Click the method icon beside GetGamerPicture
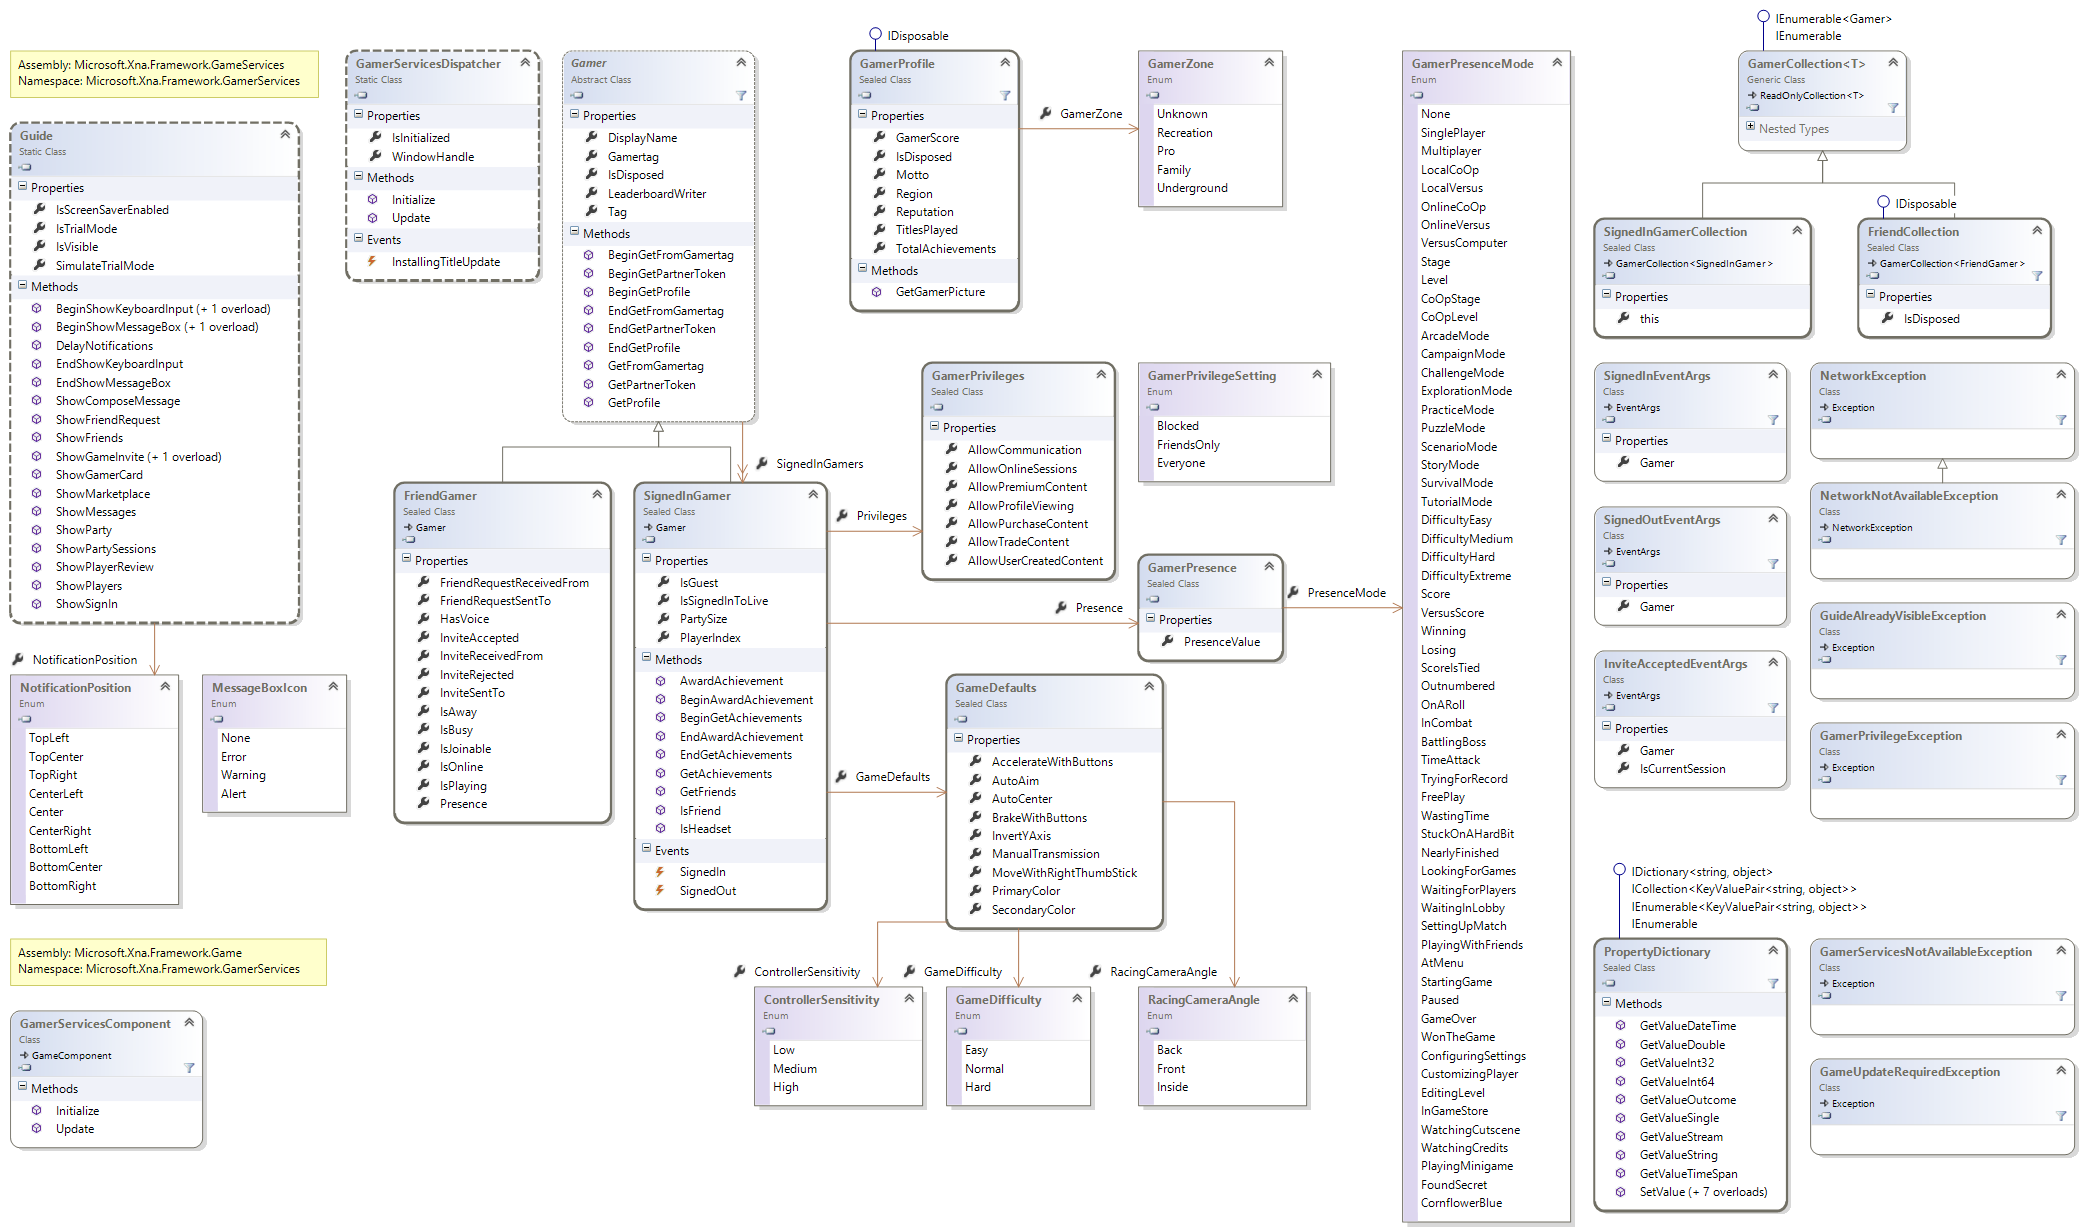 click(877, 292)
